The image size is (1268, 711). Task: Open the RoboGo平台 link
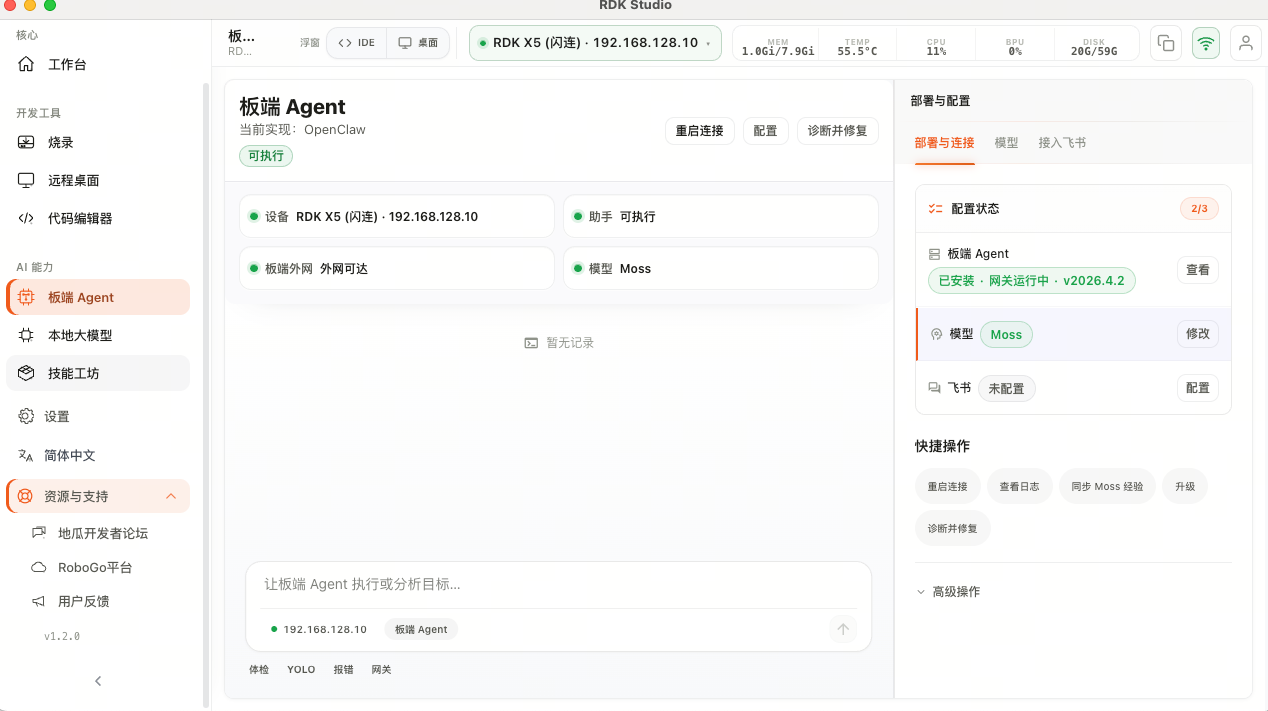pos(95,567)
